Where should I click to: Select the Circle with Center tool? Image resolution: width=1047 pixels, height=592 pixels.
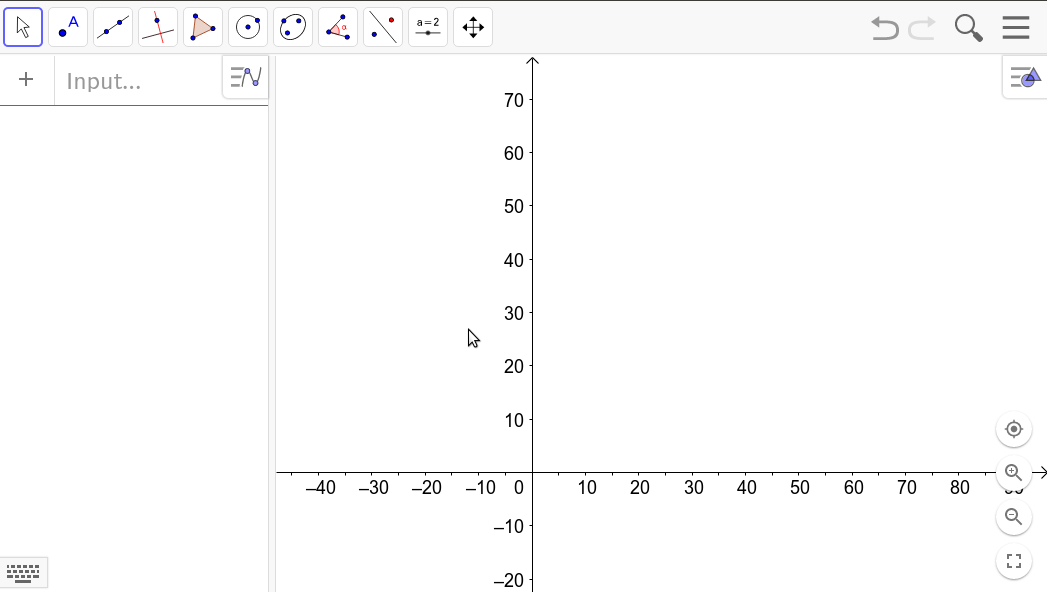[247, 27]
